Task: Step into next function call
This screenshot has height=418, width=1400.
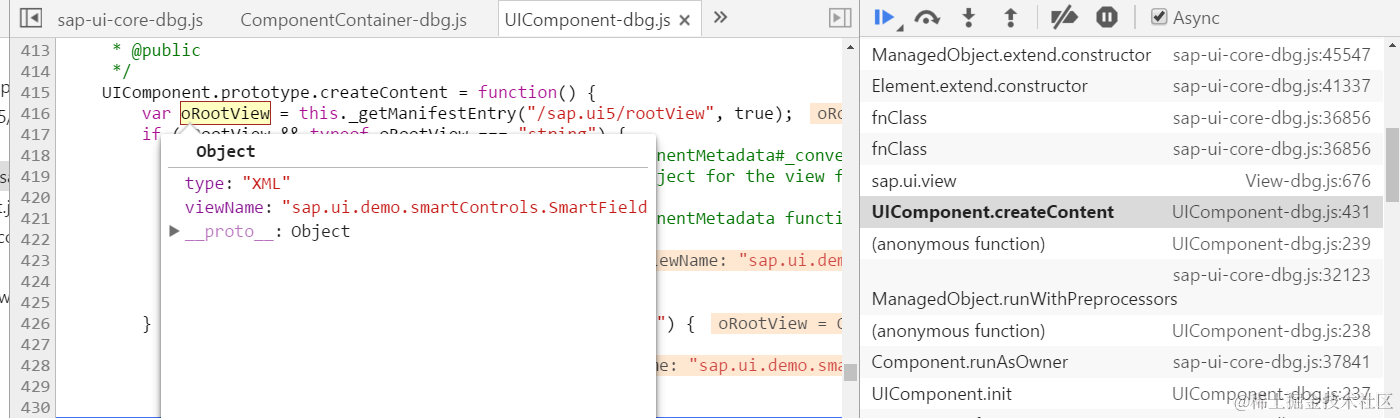Action: 968,17
